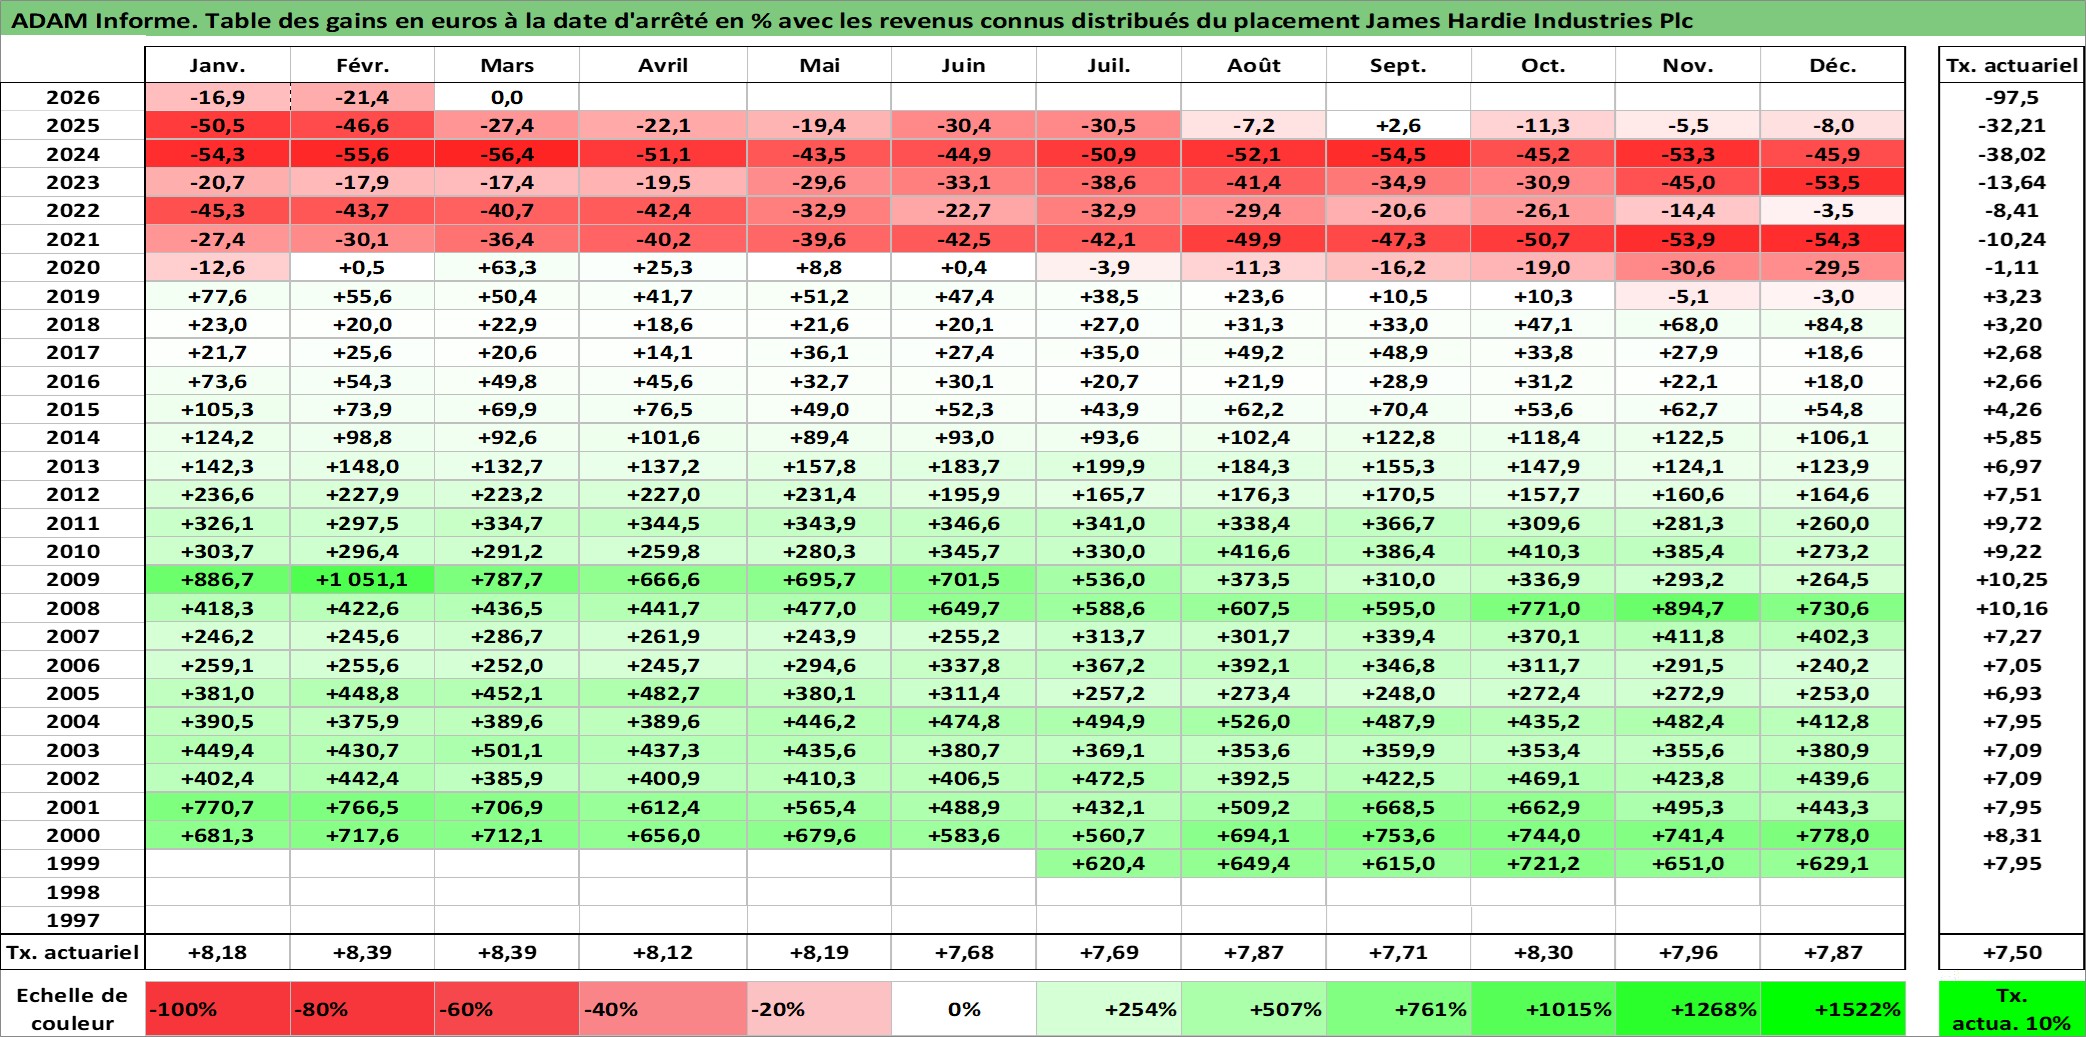Click the -56,4 cell in 2024

tap(507, 154)
